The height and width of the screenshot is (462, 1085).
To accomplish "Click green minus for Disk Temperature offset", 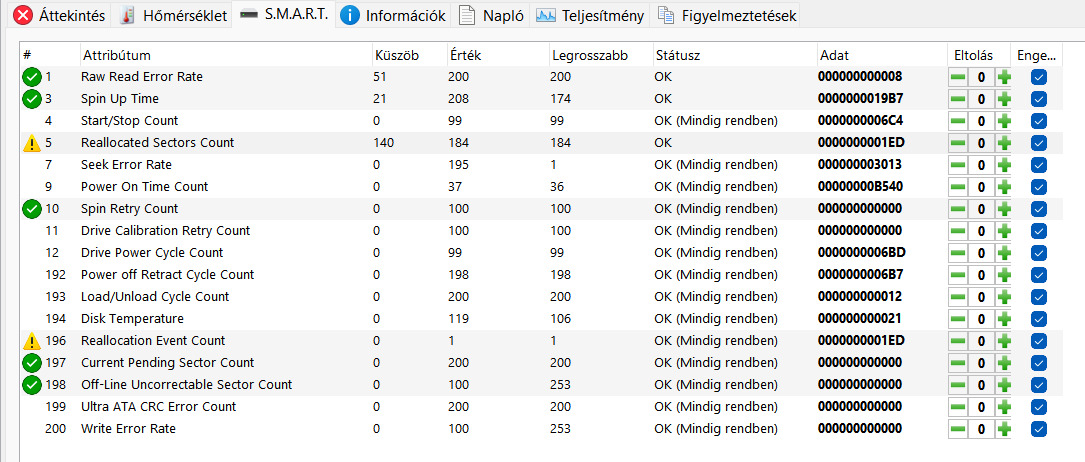I will click(958, 319).
